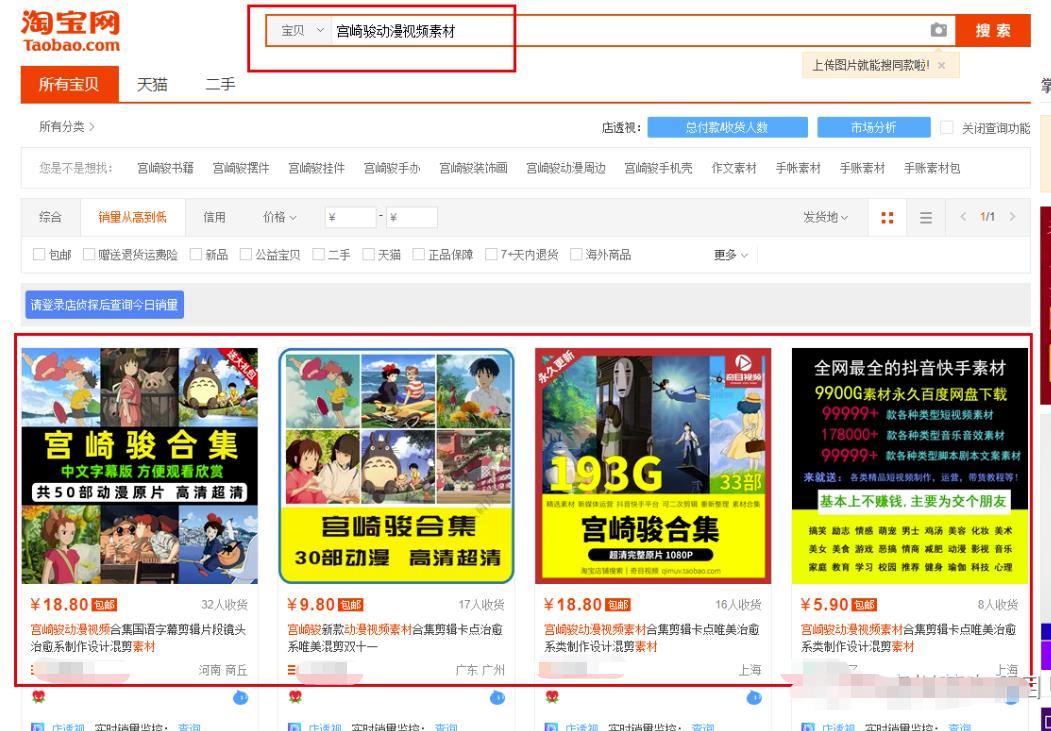This screenshot has width=1051, height=731.
Task: Open the 抖音快手素材 product thumbnail
Action: [910, 466]
